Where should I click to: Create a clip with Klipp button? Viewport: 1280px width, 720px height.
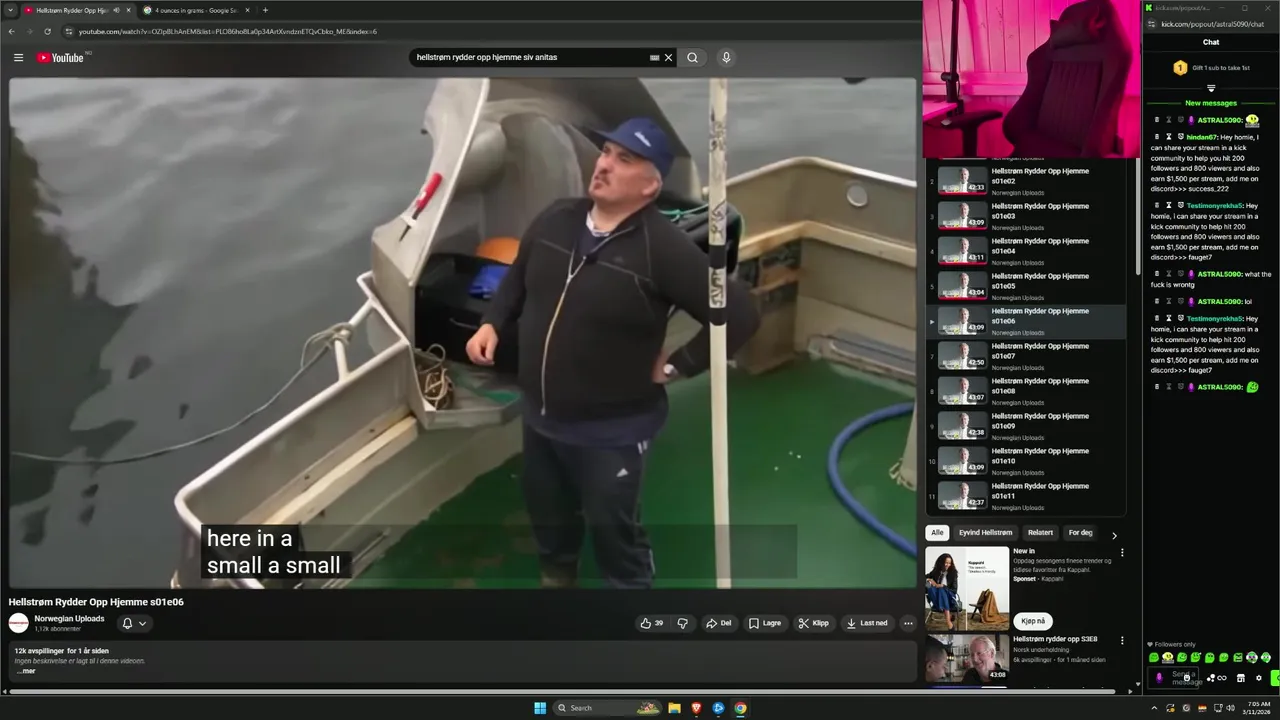[814, 623]
